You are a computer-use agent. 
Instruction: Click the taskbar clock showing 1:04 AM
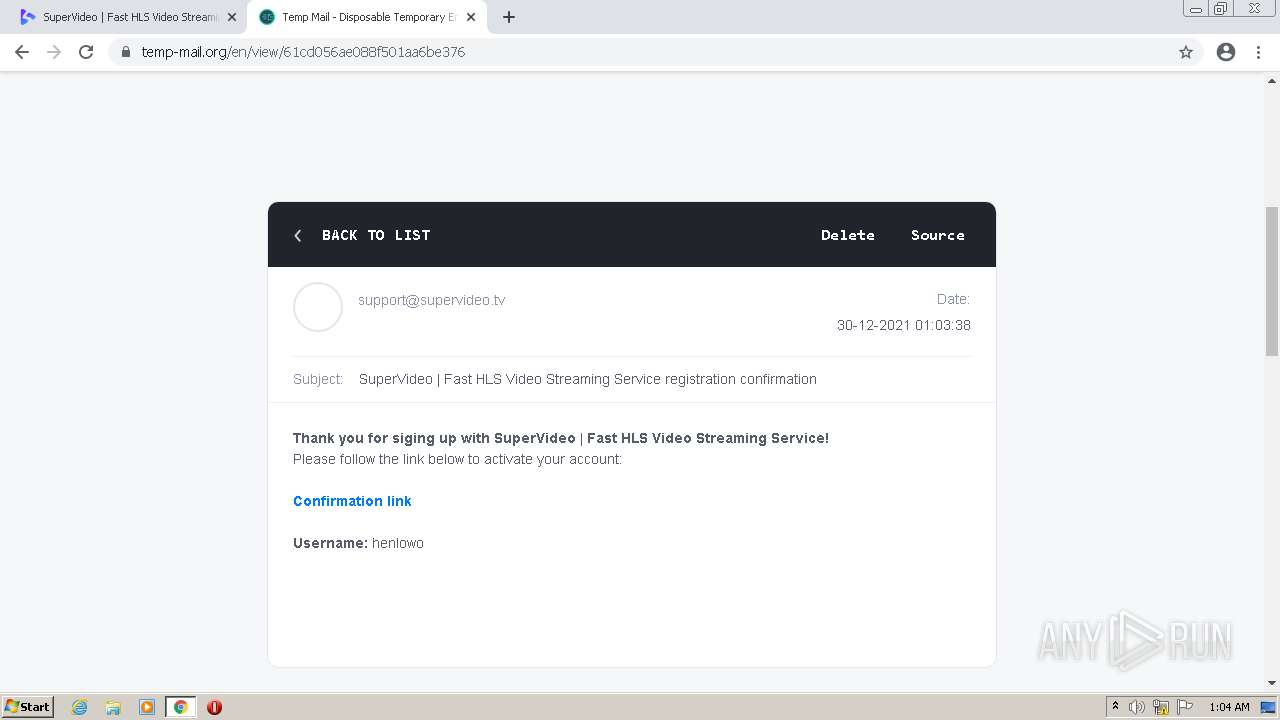pos(1229,707)
